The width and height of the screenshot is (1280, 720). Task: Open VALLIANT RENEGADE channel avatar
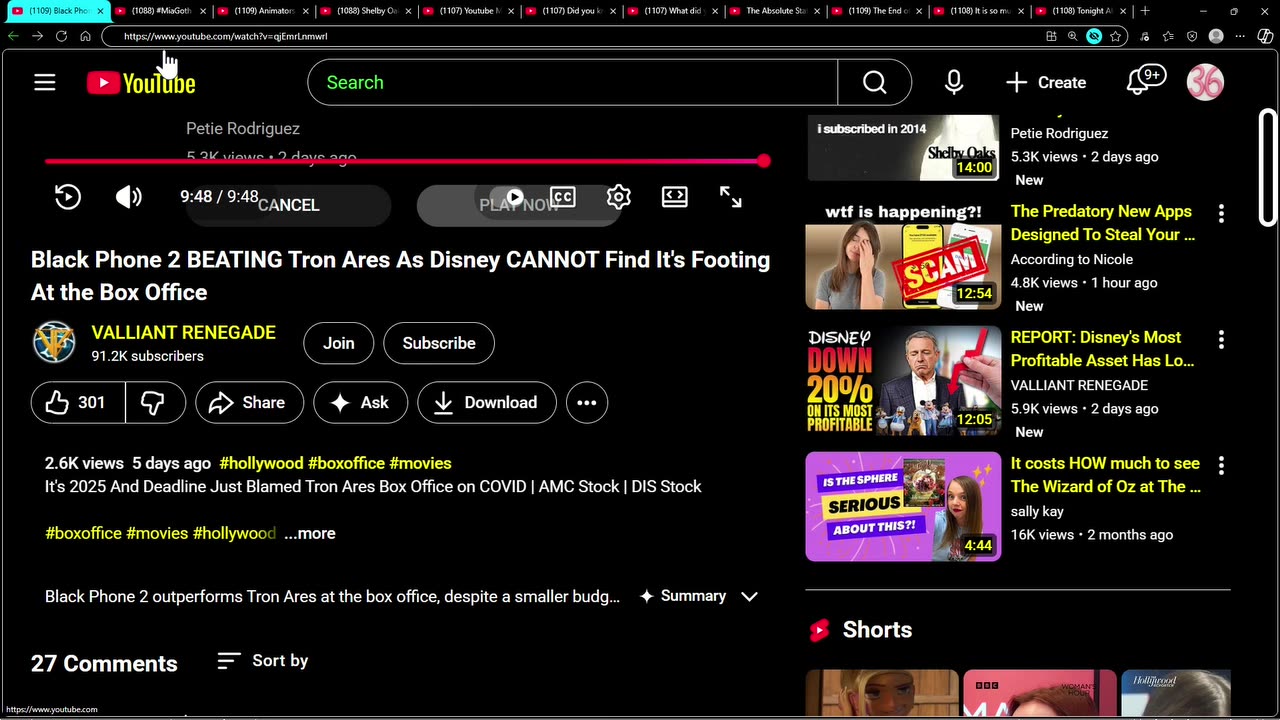click(x=54, y=342)
